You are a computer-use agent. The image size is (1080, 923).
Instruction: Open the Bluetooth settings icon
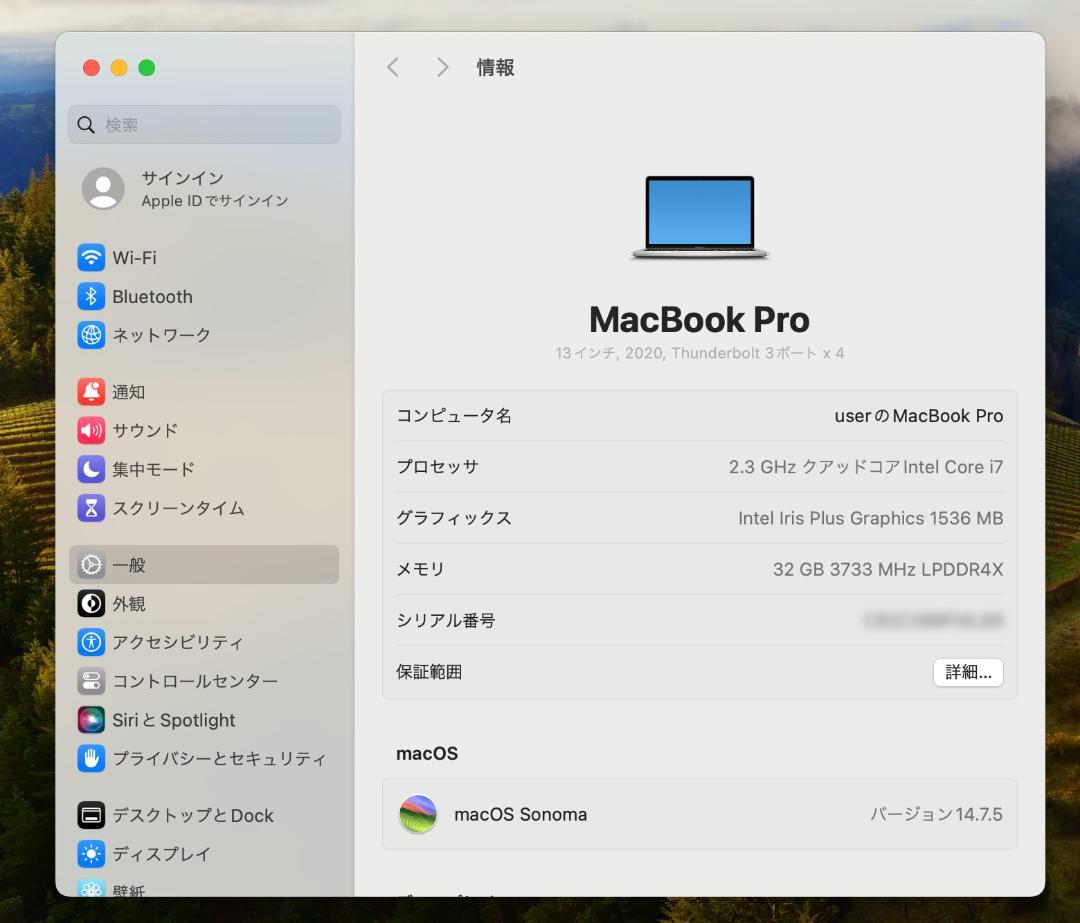[x=91, y=296]
